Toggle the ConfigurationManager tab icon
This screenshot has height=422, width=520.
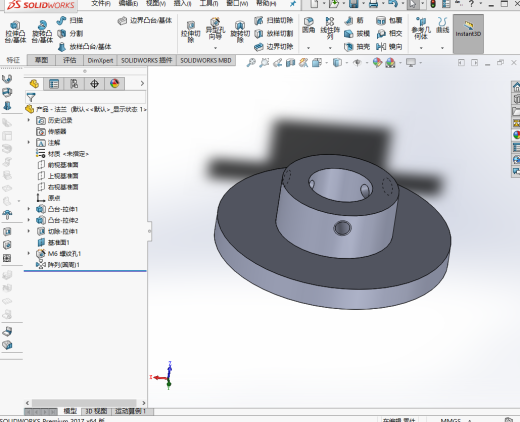click(74, 84)
